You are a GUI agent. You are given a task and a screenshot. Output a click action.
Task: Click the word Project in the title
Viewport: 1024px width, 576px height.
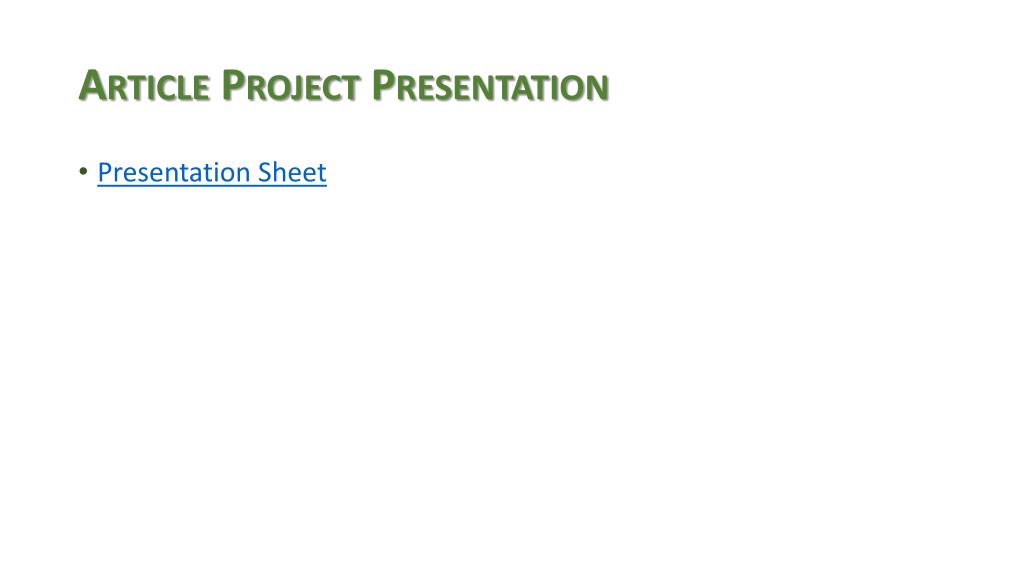tap(291, 86)
